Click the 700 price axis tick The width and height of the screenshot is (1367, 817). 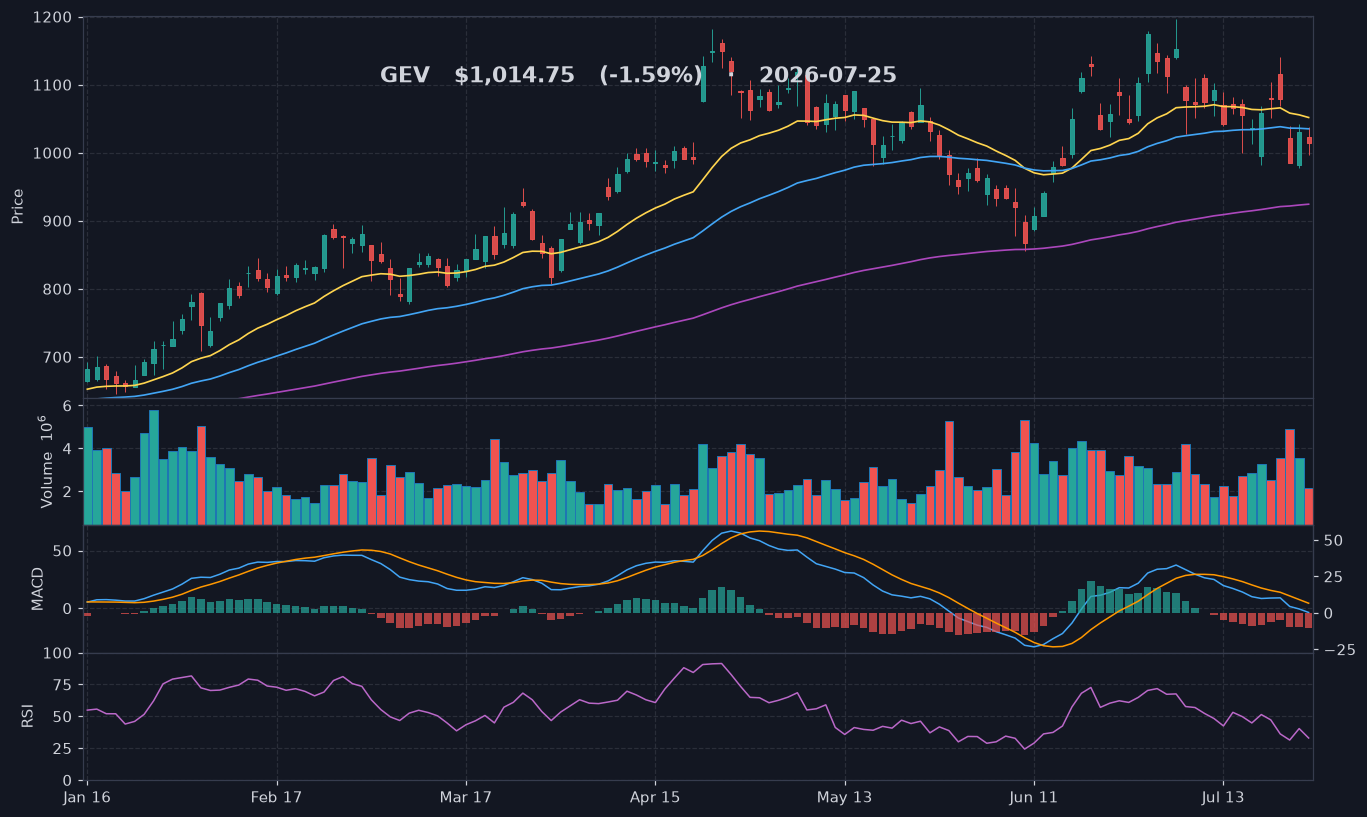pos(56,358)
